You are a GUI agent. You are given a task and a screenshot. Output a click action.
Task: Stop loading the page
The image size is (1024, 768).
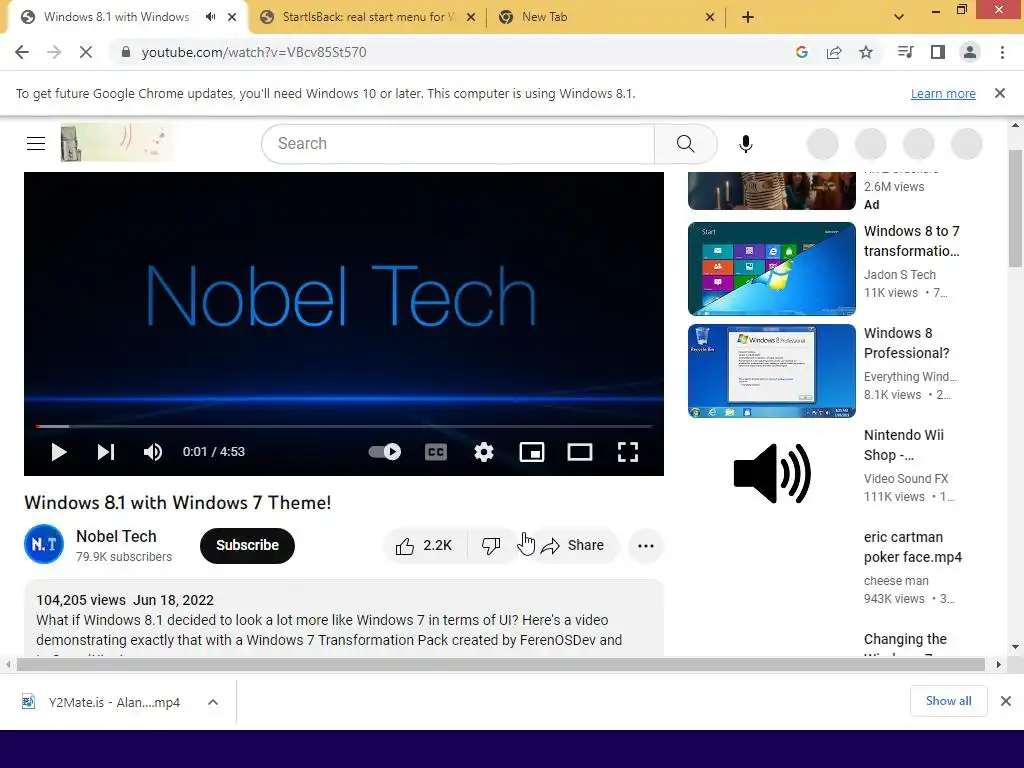pos(86,52)
